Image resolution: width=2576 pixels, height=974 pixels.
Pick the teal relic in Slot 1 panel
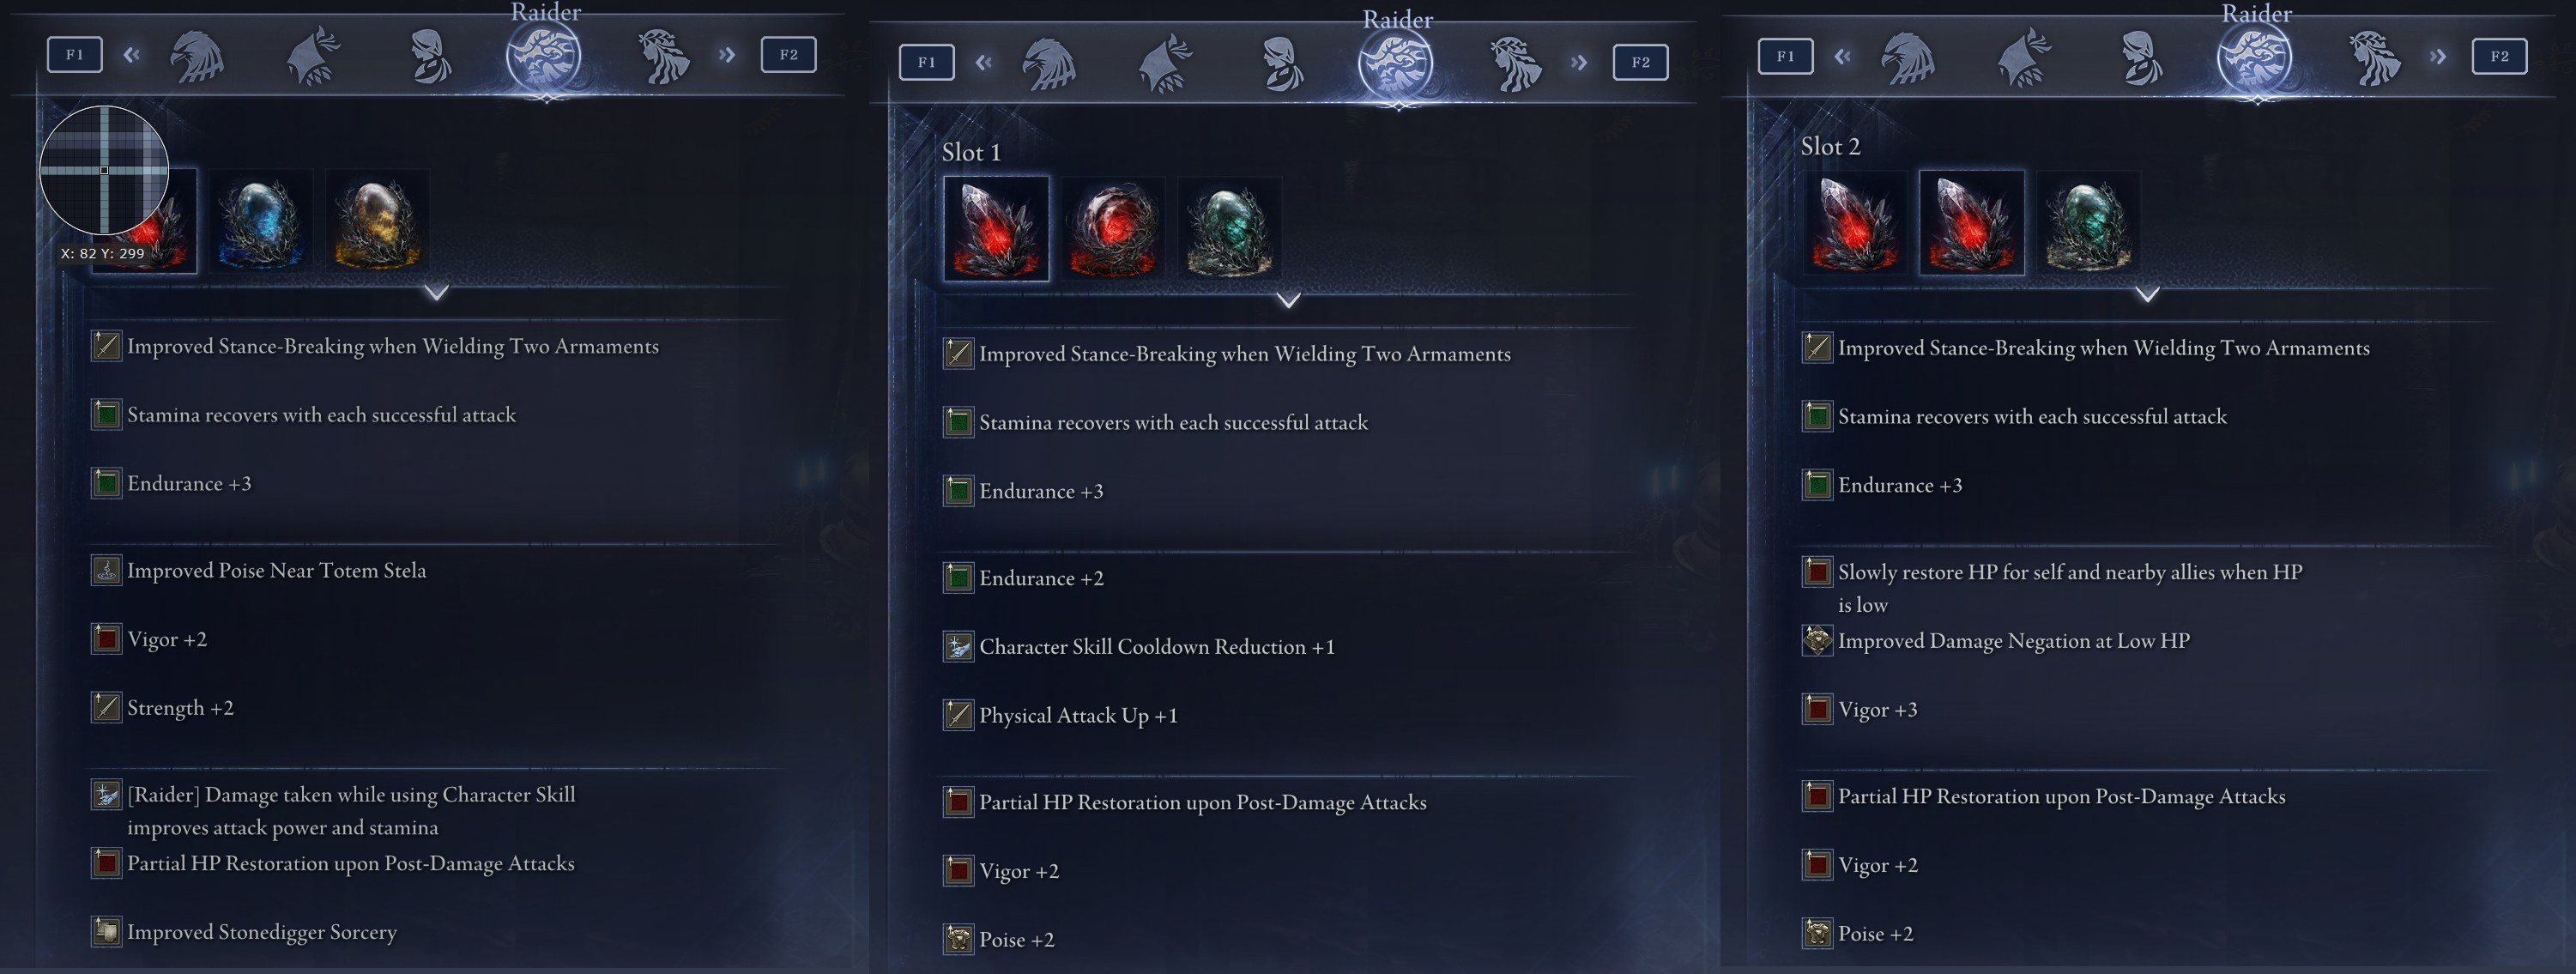[1230, 229]
